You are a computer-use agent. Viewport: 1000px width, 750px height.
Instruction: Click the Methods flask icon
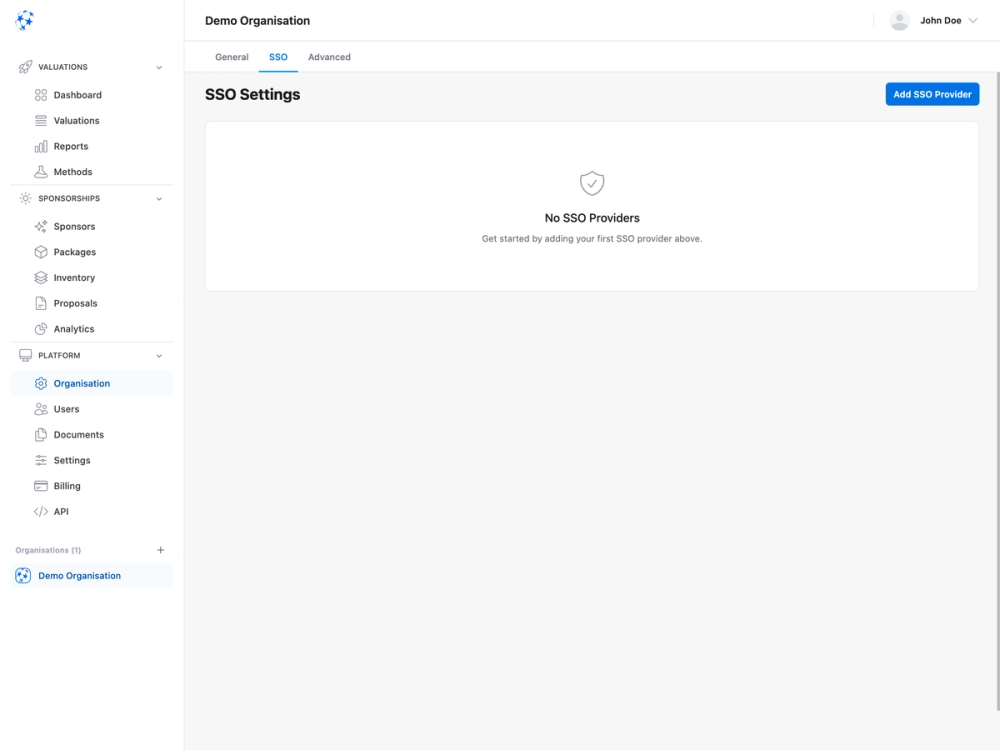41,172
